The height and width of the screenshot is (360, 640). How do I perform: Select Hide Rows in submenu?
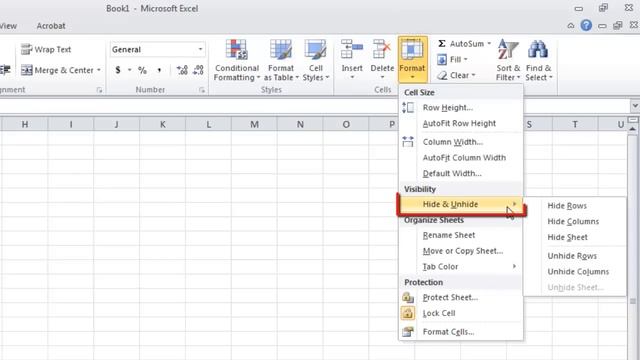click(x=575, y=206)
